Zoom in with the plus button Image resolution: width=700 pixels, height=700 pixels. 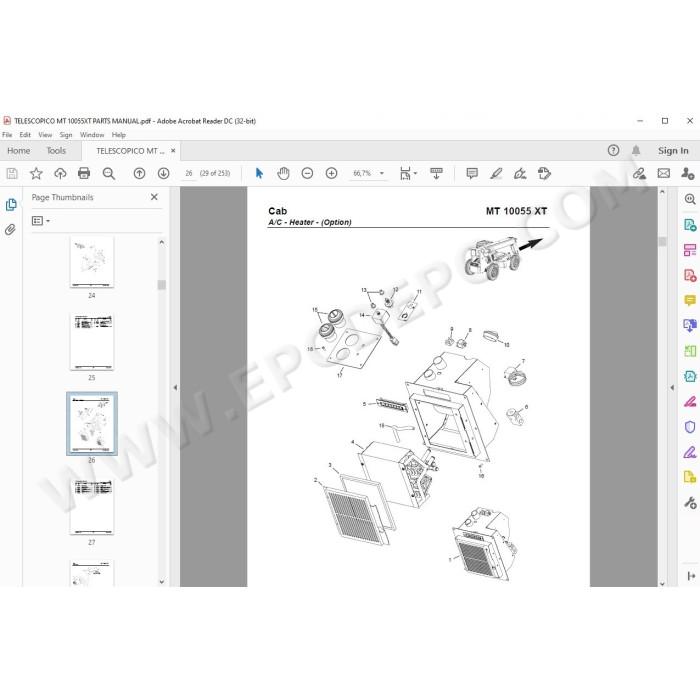(x=331, y=173)
